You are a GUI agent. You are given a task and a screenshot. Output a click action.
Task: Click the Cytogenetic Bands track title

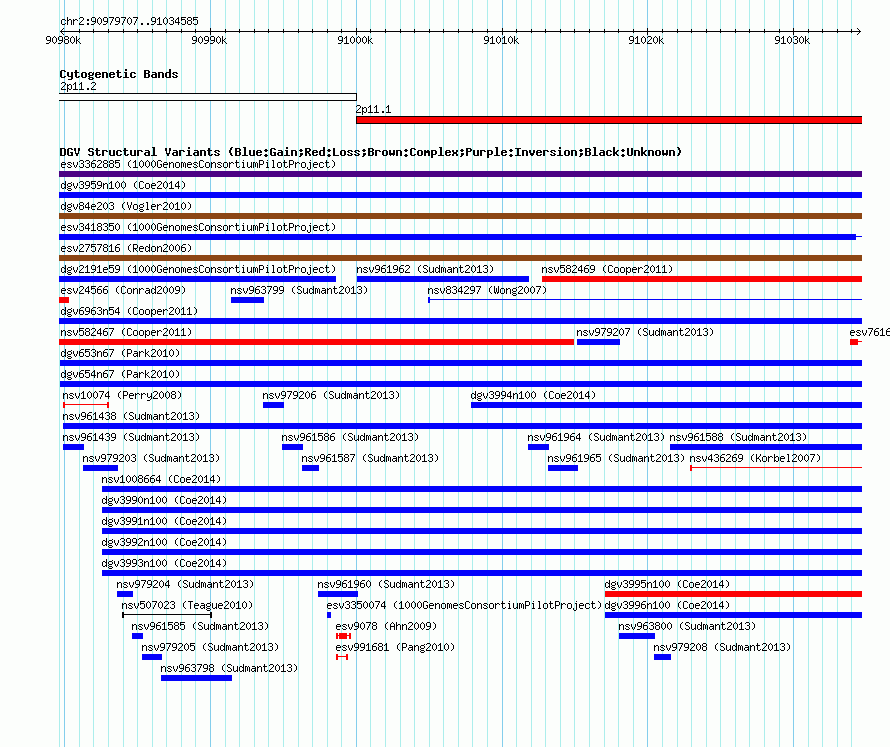coord(119,74)
